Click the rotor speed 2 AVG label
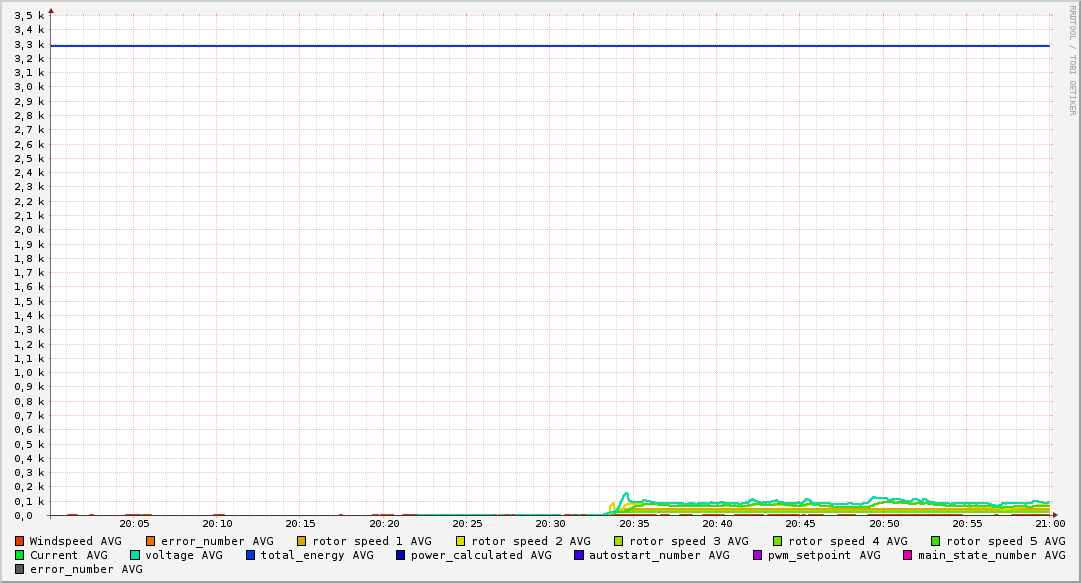The height and width of the screenshot is (583, 1081). (x=530, y=541)
